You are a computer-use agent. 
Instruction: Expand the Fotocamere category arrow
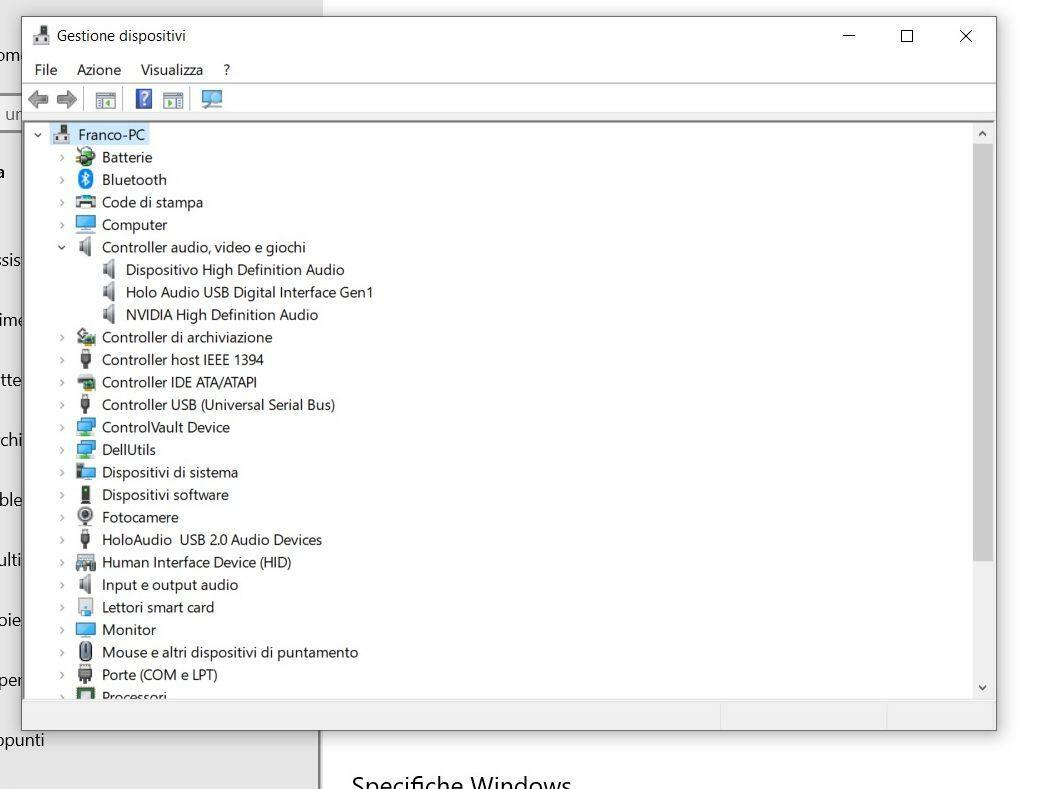pos(62,517)
